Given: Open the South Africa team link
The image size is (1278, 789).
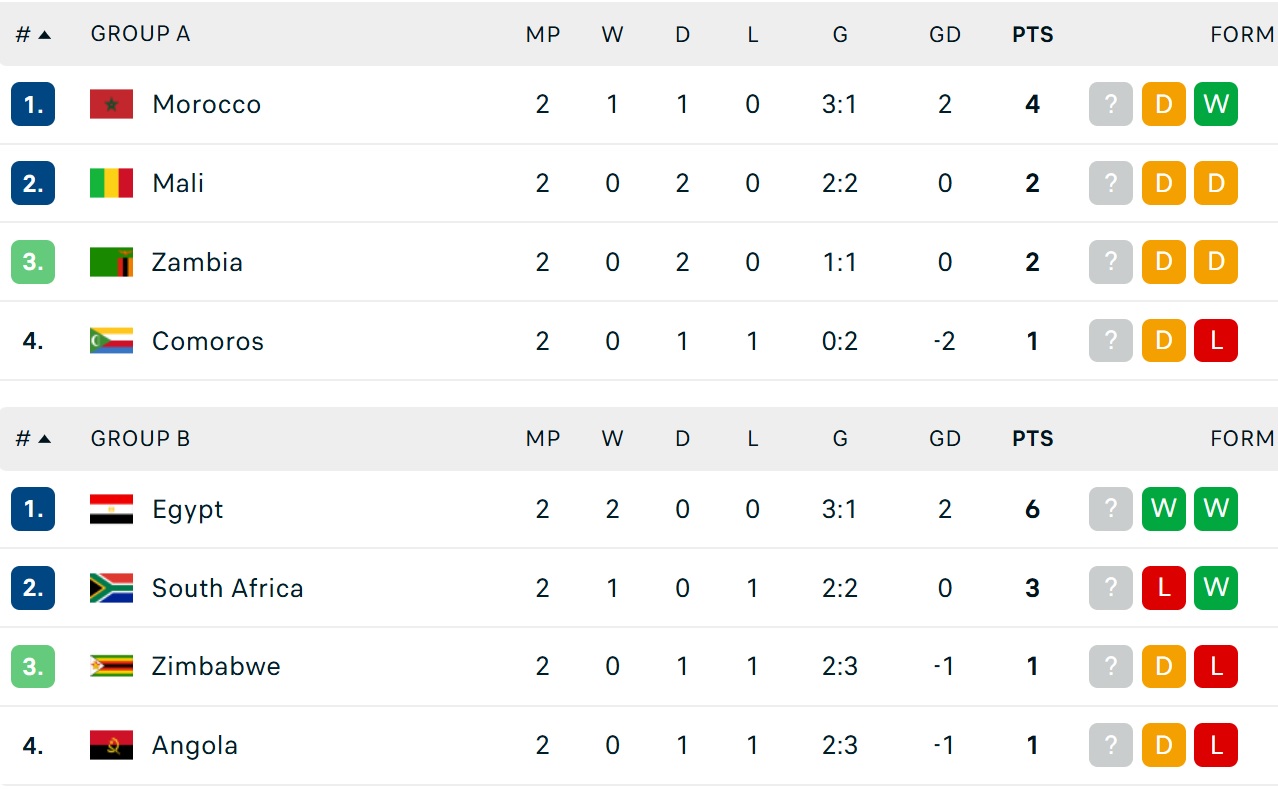Looking at the screenshot, I should pyautogui.click(x=227, y=588).
